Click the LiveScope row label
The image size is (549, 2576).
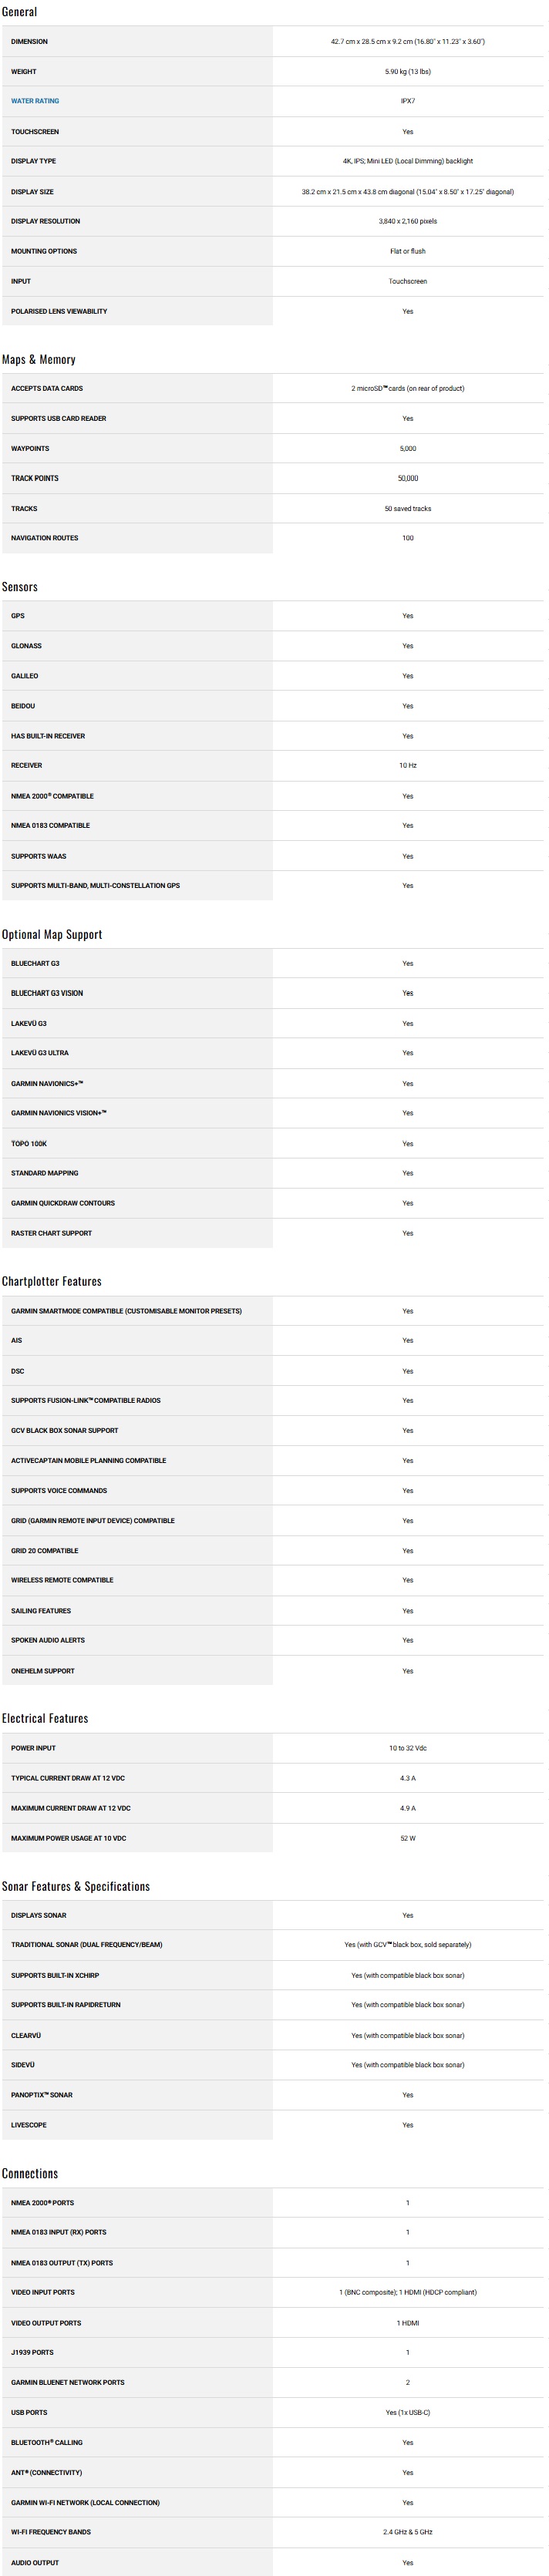coord(29,2125)
